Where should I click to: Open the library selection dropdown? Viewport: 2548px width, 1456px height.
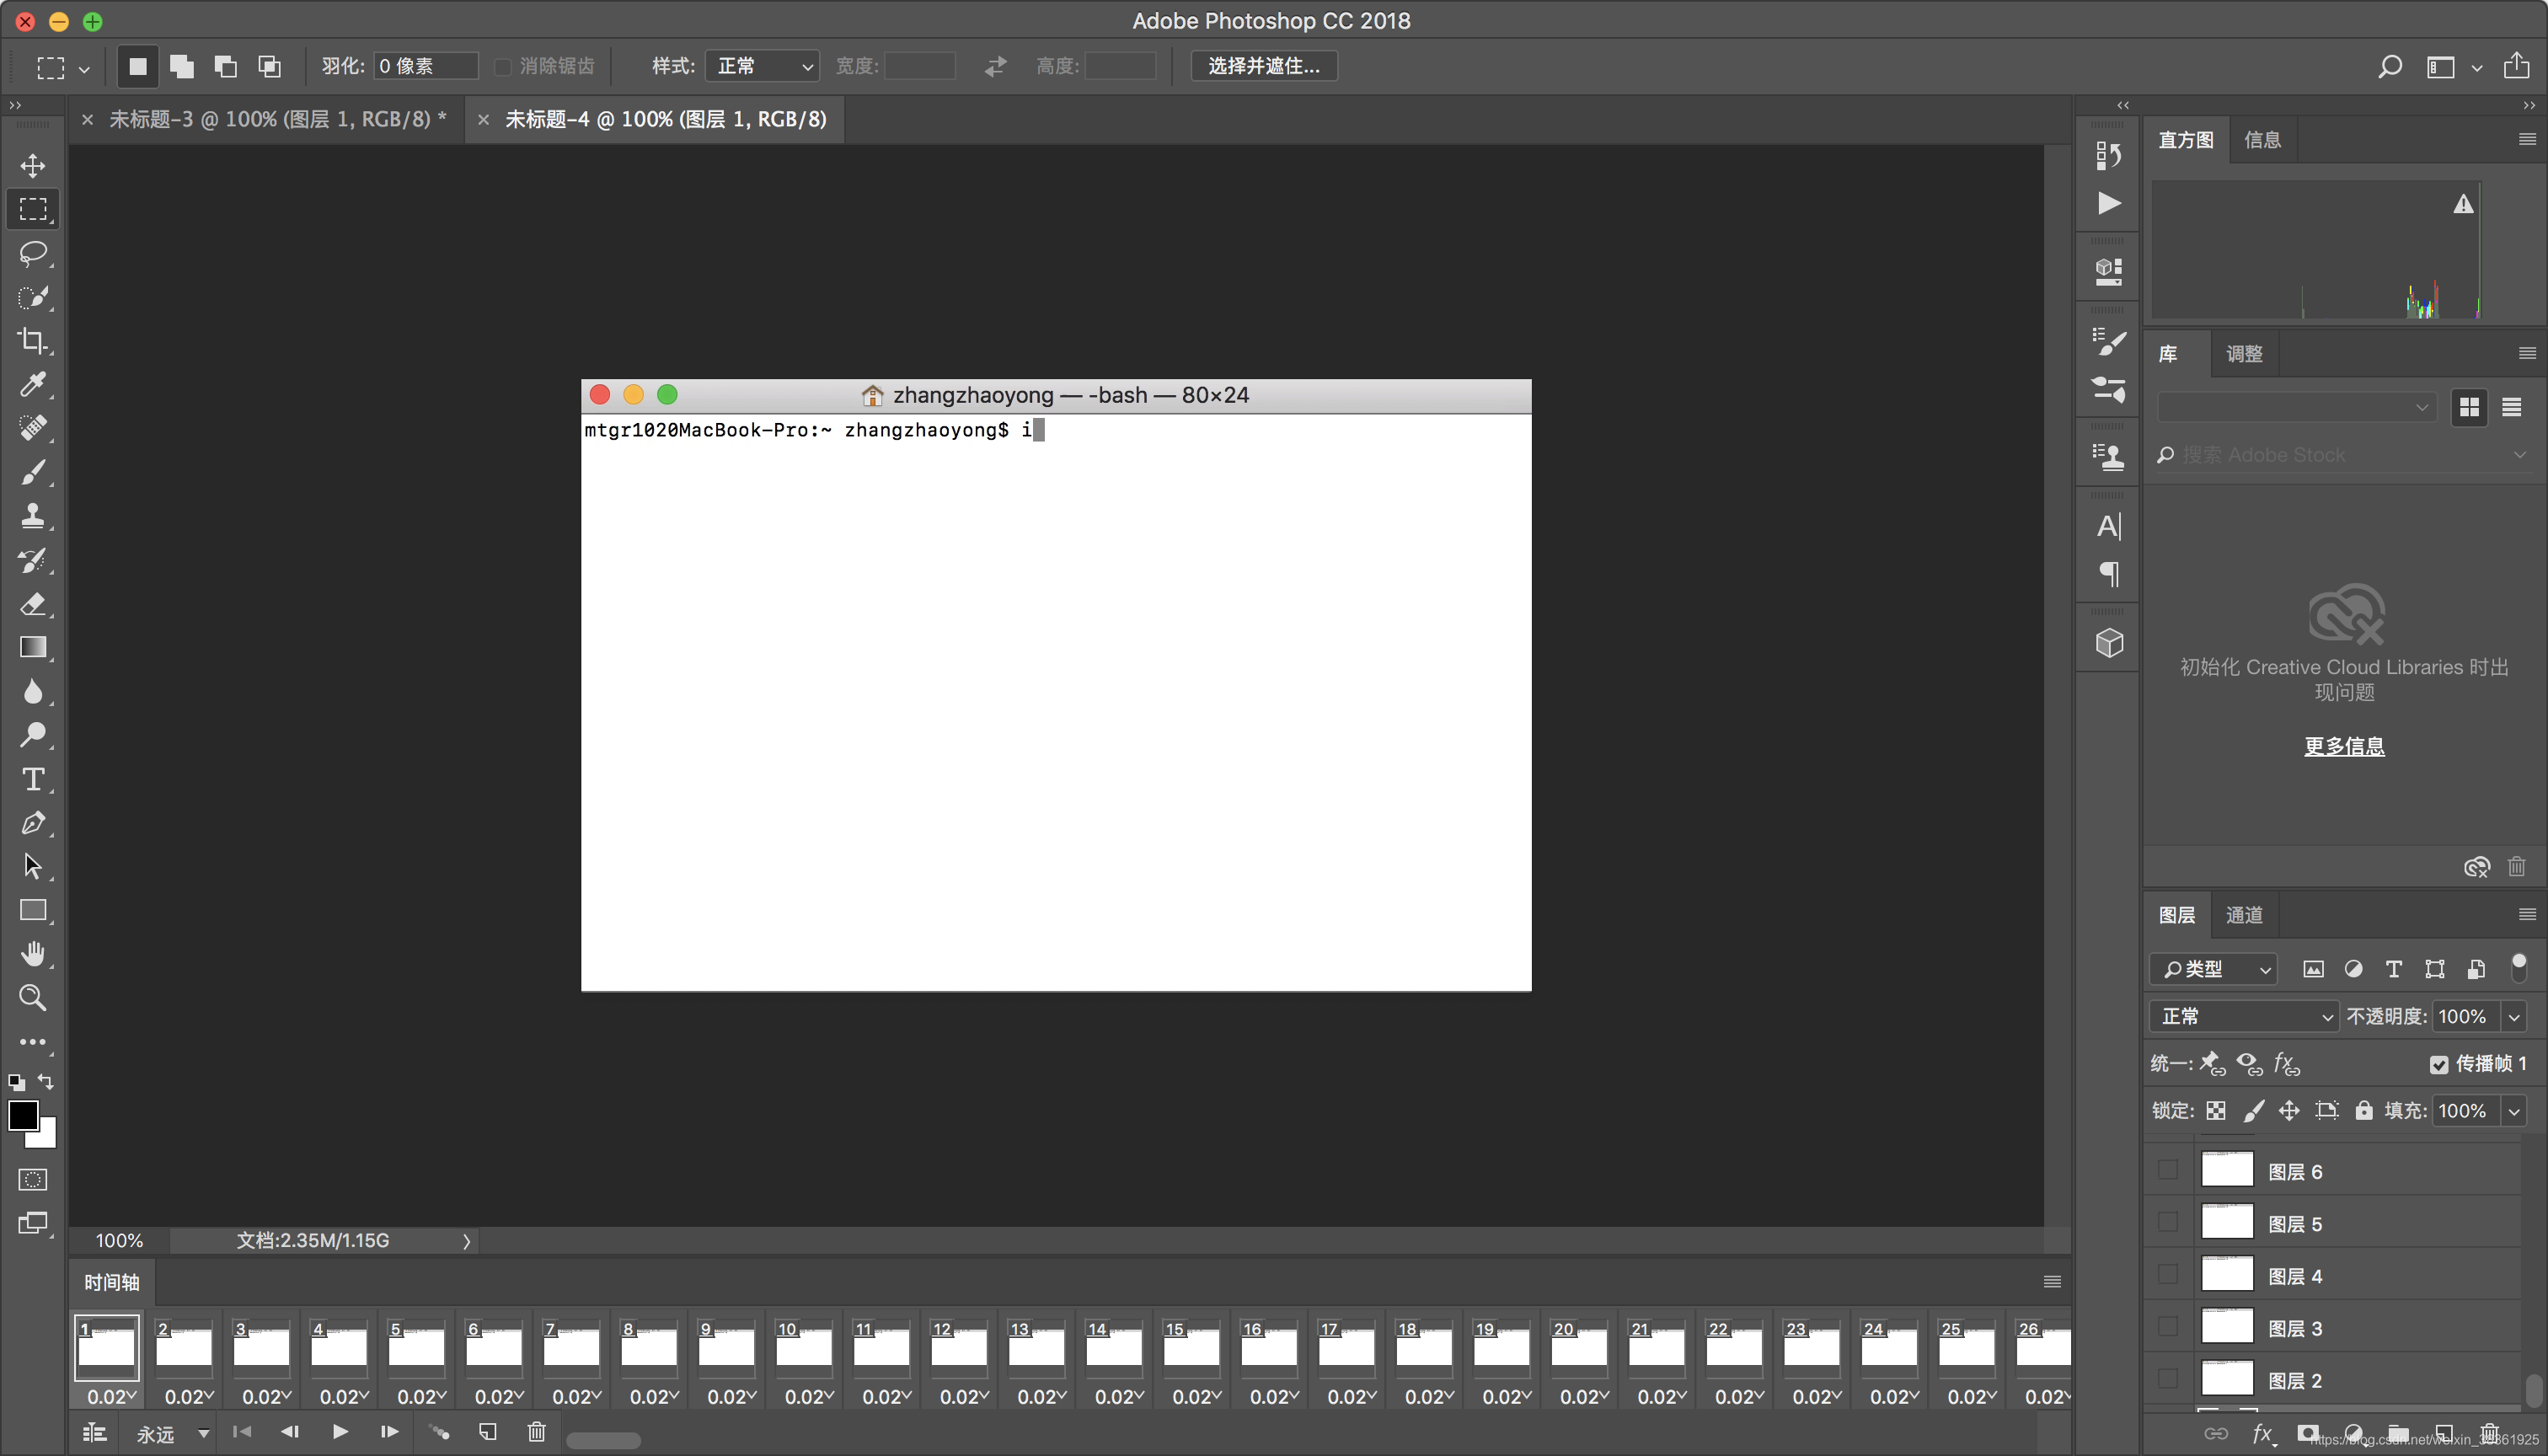click(2295, 407)
